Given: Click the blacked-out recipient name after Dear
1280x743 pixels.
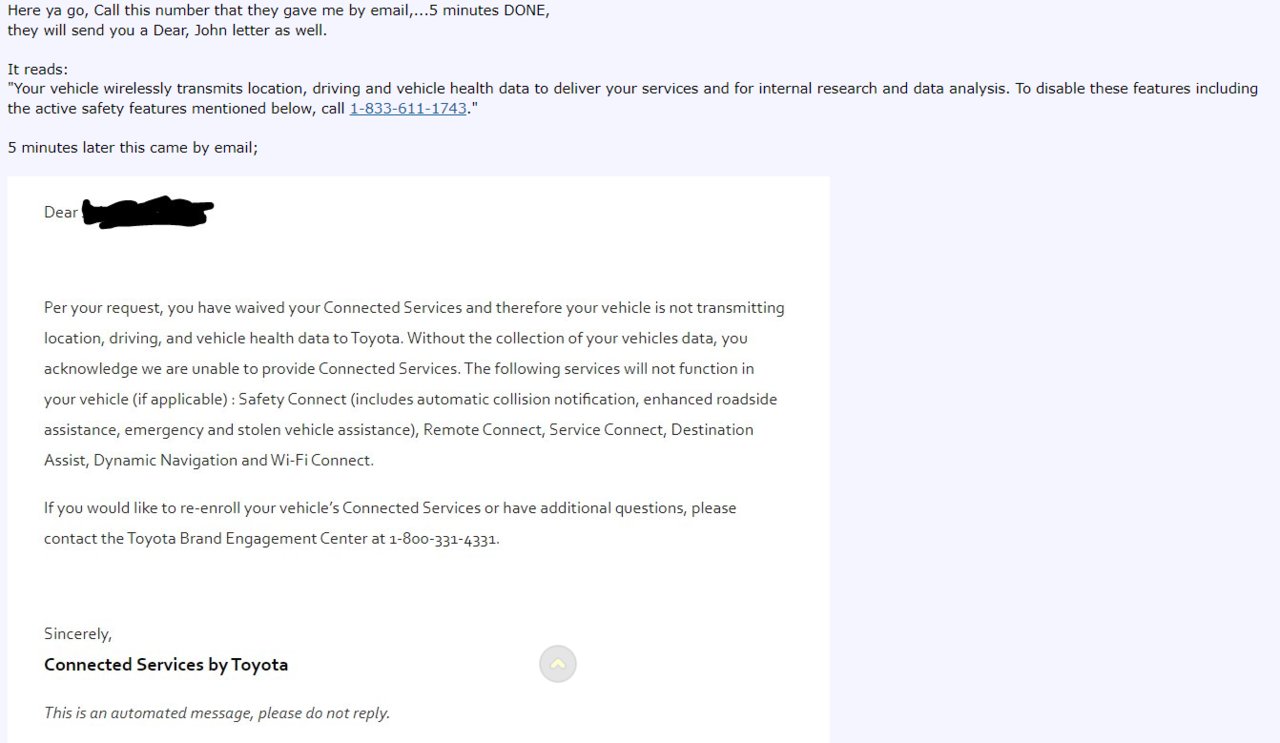Looking at the screenshot, I should click(x=148, y=212).
